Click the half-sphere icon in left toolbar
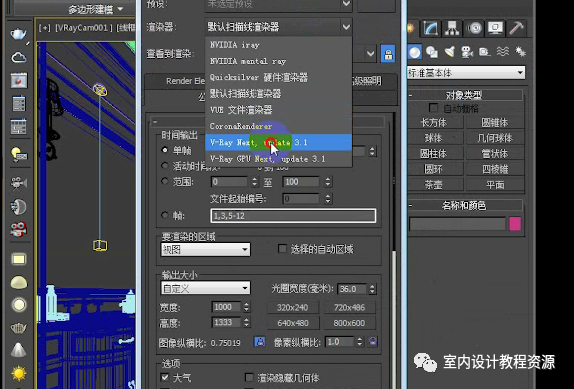This screenshot has height=389, width=574. 18,207
